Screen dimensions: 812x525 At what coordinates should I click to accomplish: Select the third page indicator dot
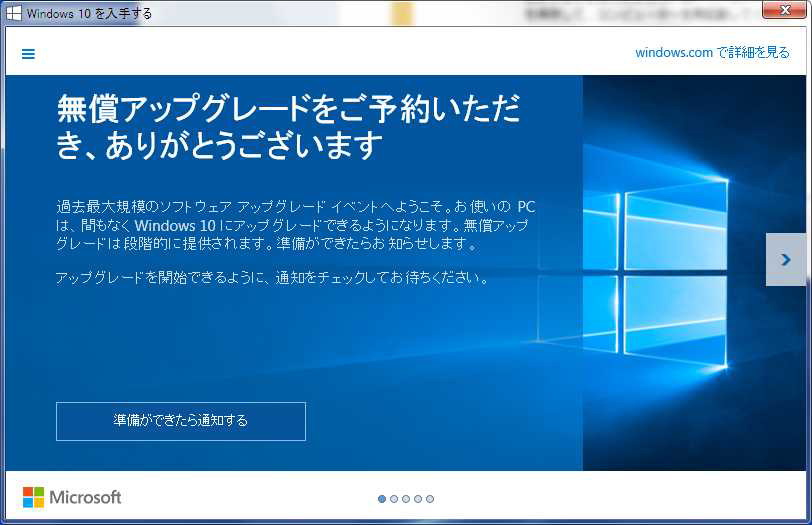click(x=406, y=498)
